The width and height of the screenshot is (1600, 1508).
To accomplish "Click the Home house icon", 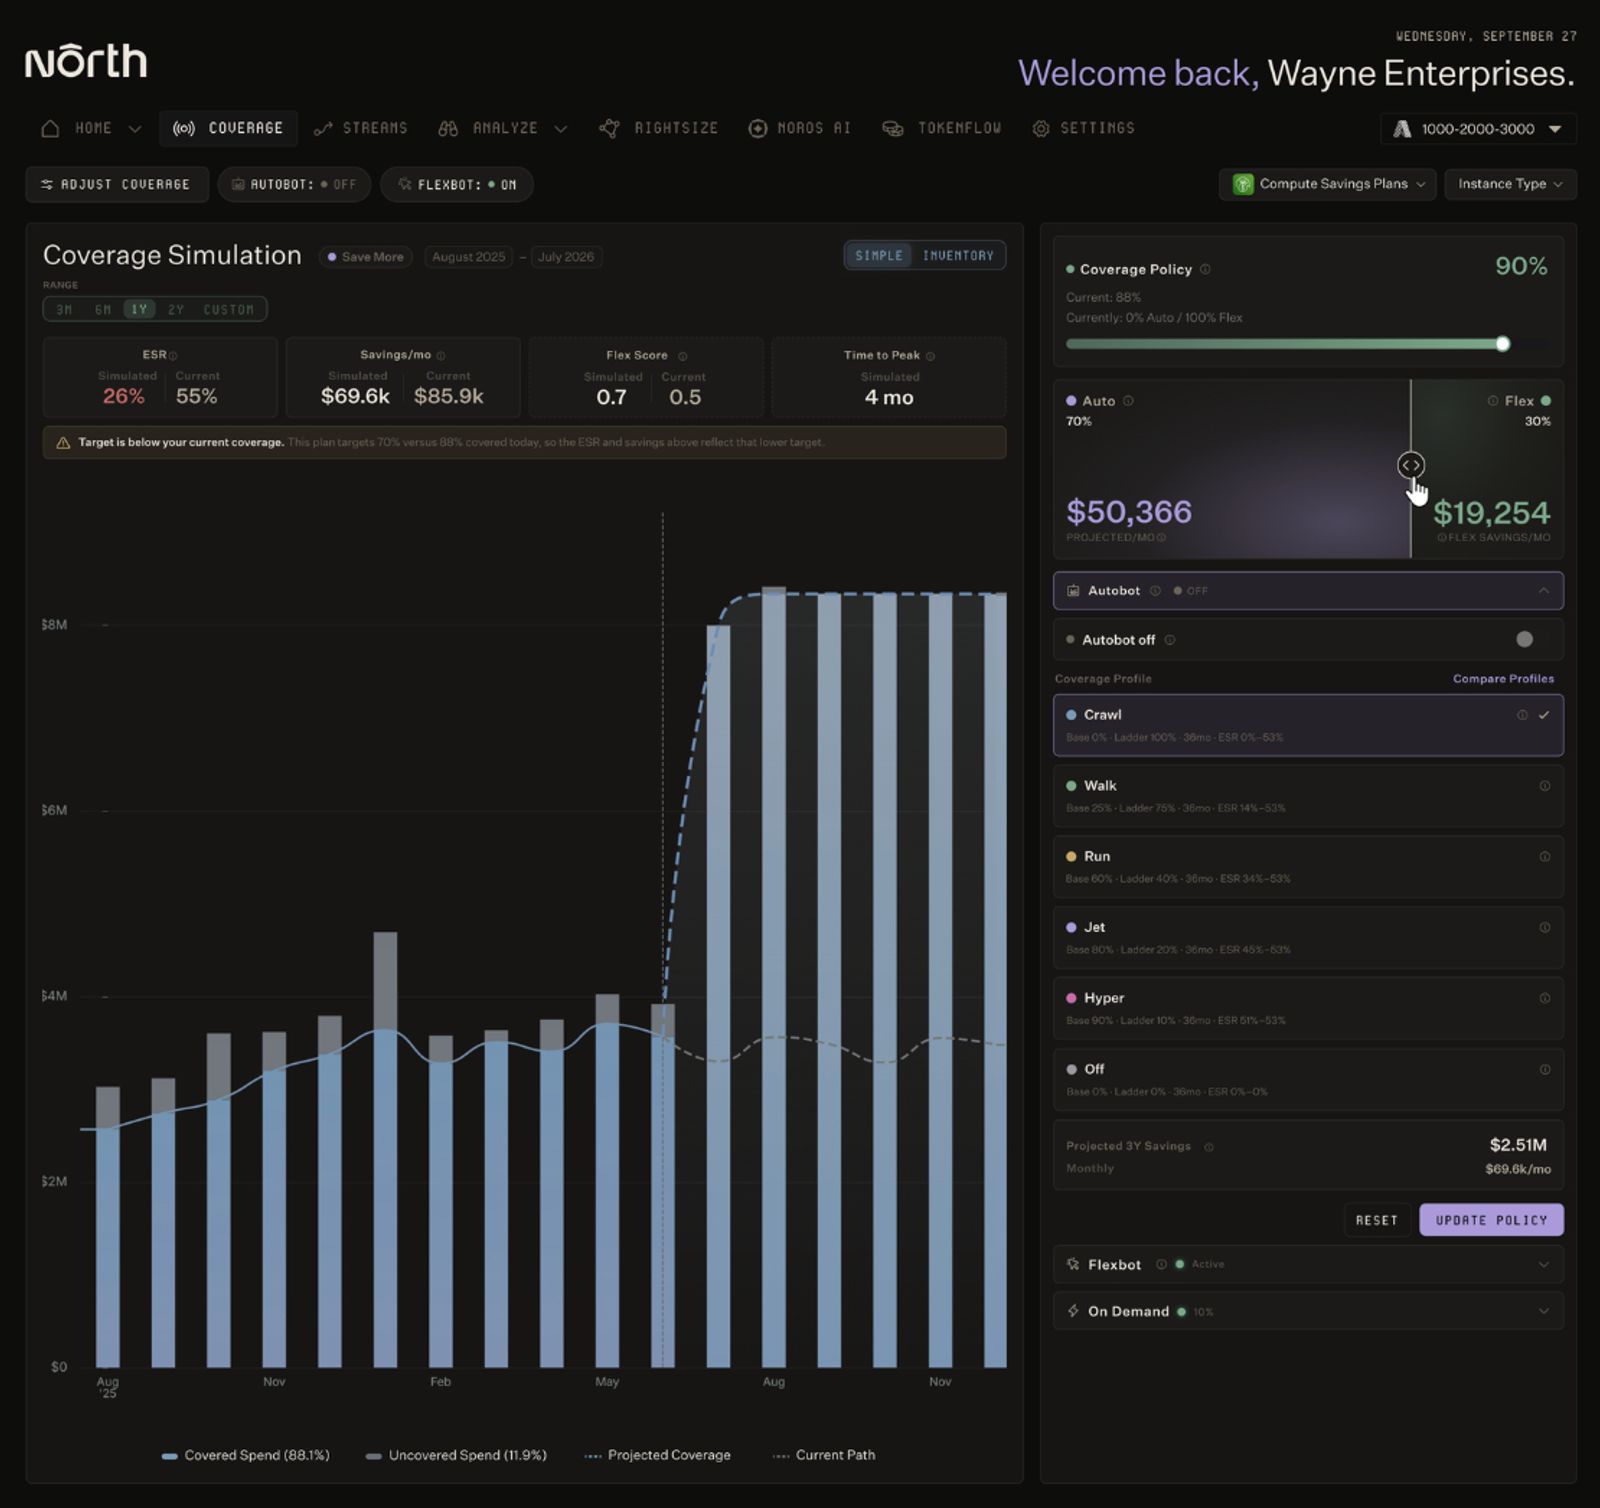I will click(x=50, y=128).
